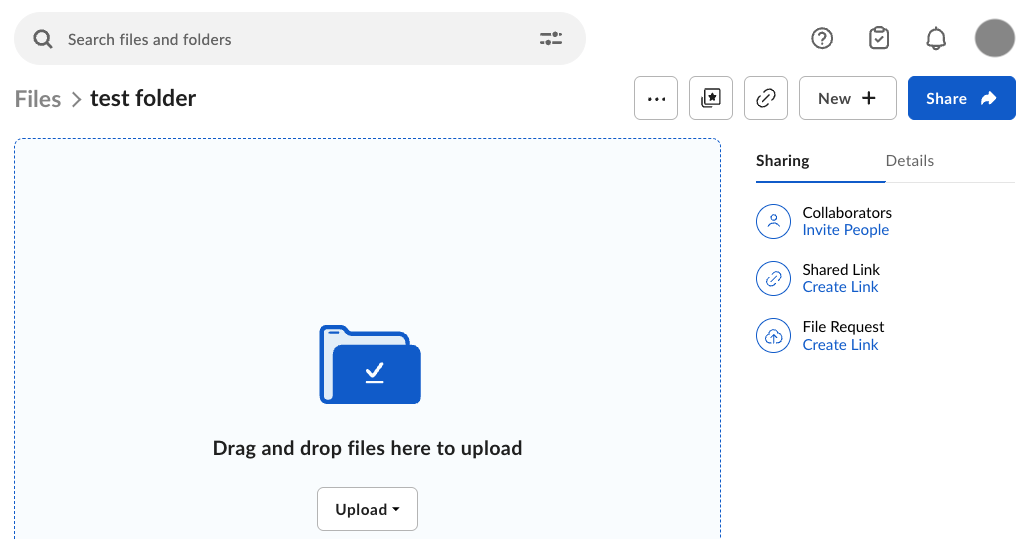The image size is (1024, 539).
Task: Click the Shared Link chain icon
Action: pos(773,278)
